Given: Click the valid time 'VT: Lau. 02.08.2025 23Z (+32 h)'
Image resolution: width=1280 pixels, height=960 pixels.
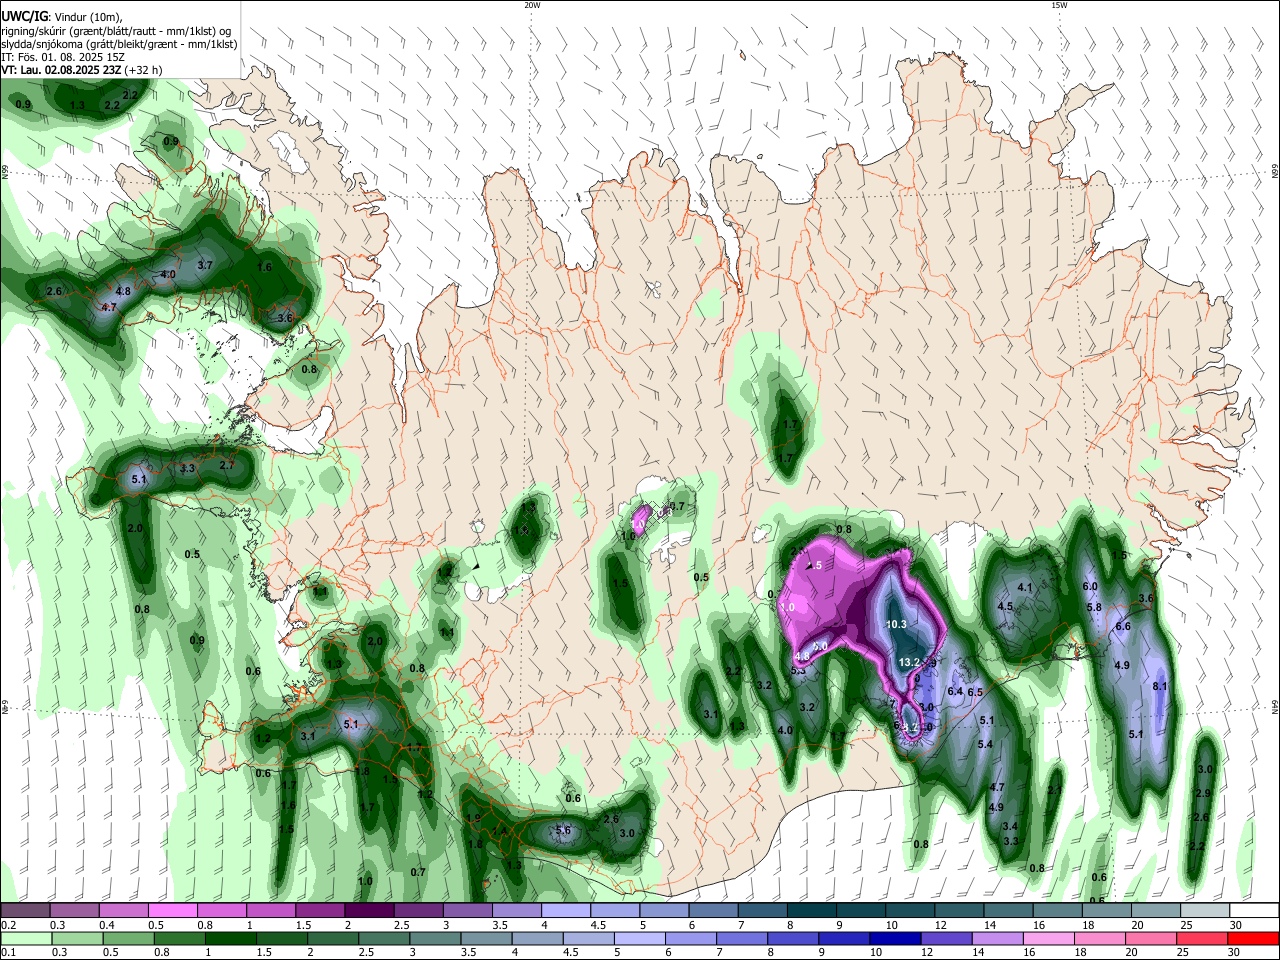Looking at the screenshot, I should [82, 70].
